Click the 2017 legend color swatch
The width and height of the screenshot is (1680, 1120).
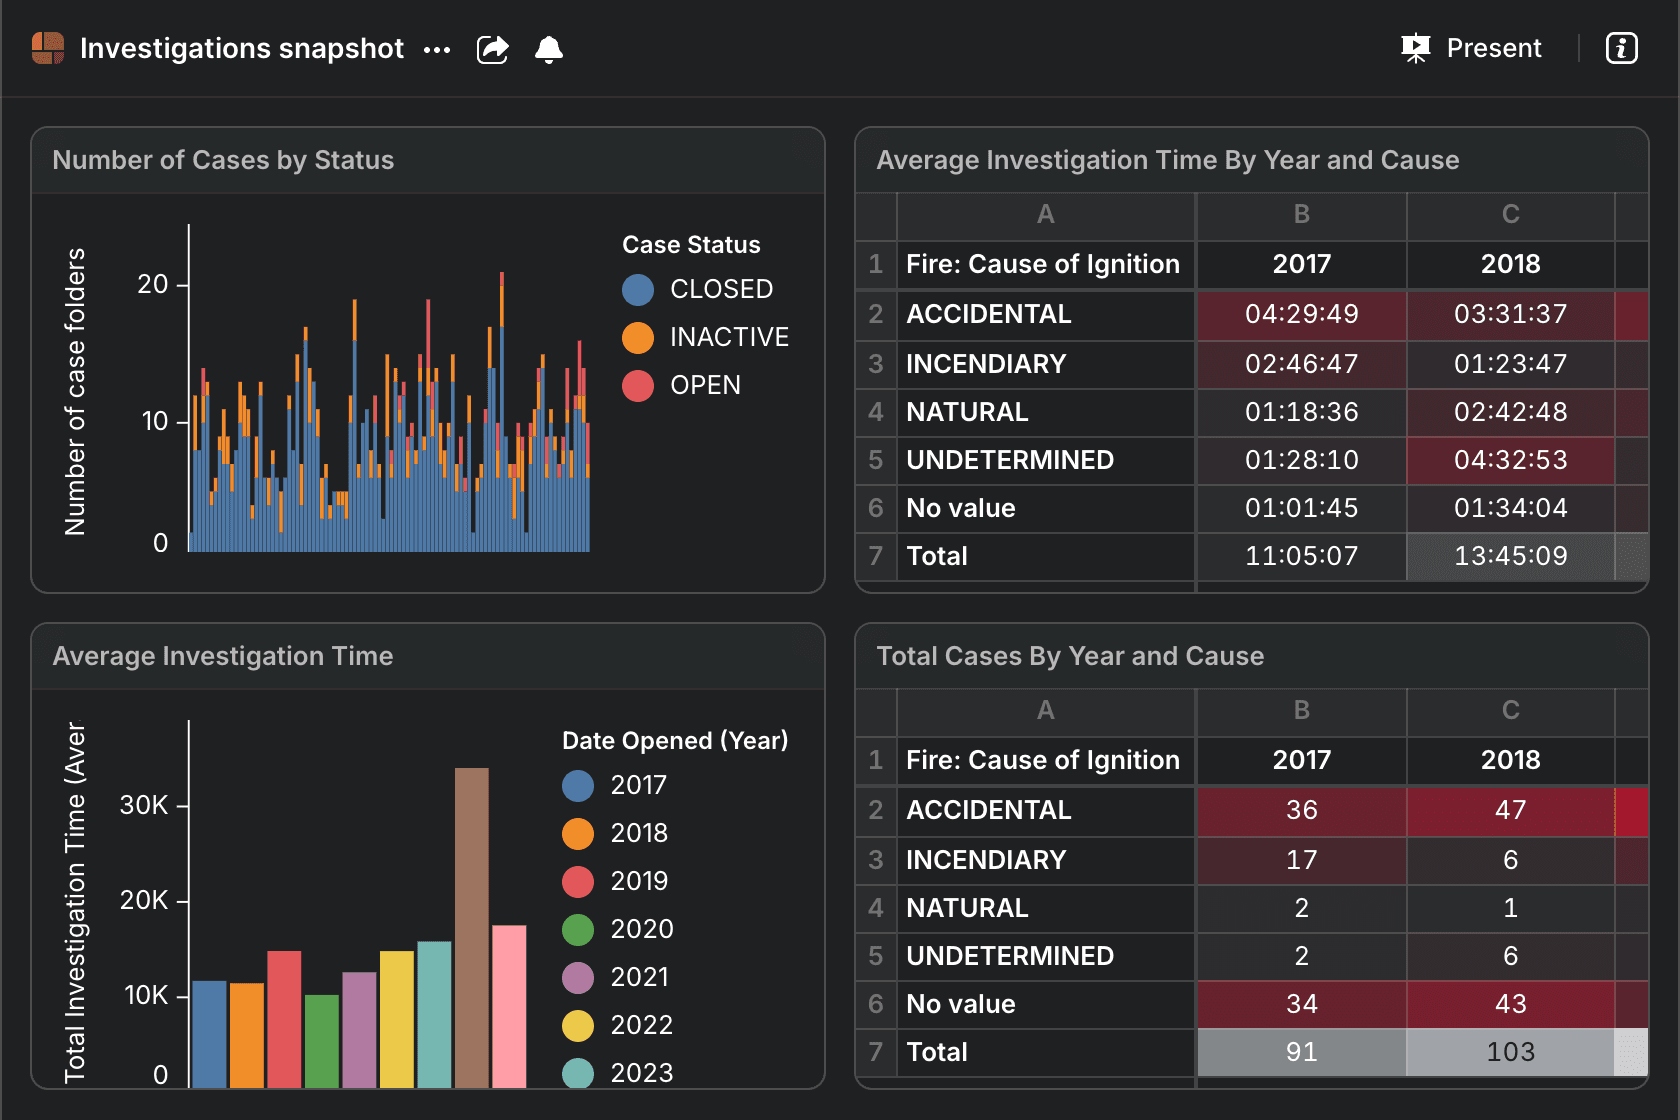[x=578, y=786]
